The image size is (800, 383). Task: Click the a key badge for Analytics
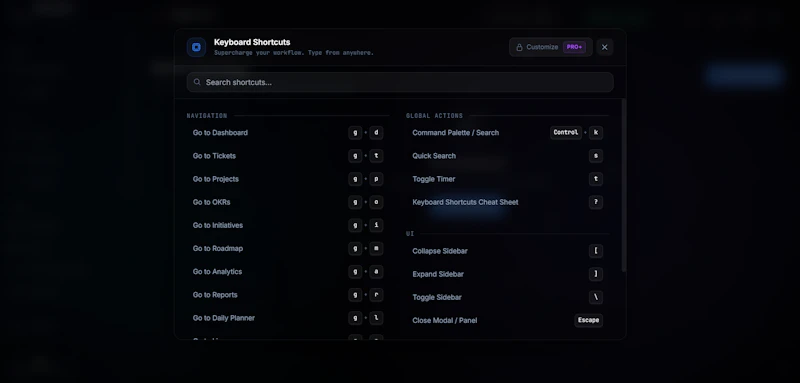(376, 272)
